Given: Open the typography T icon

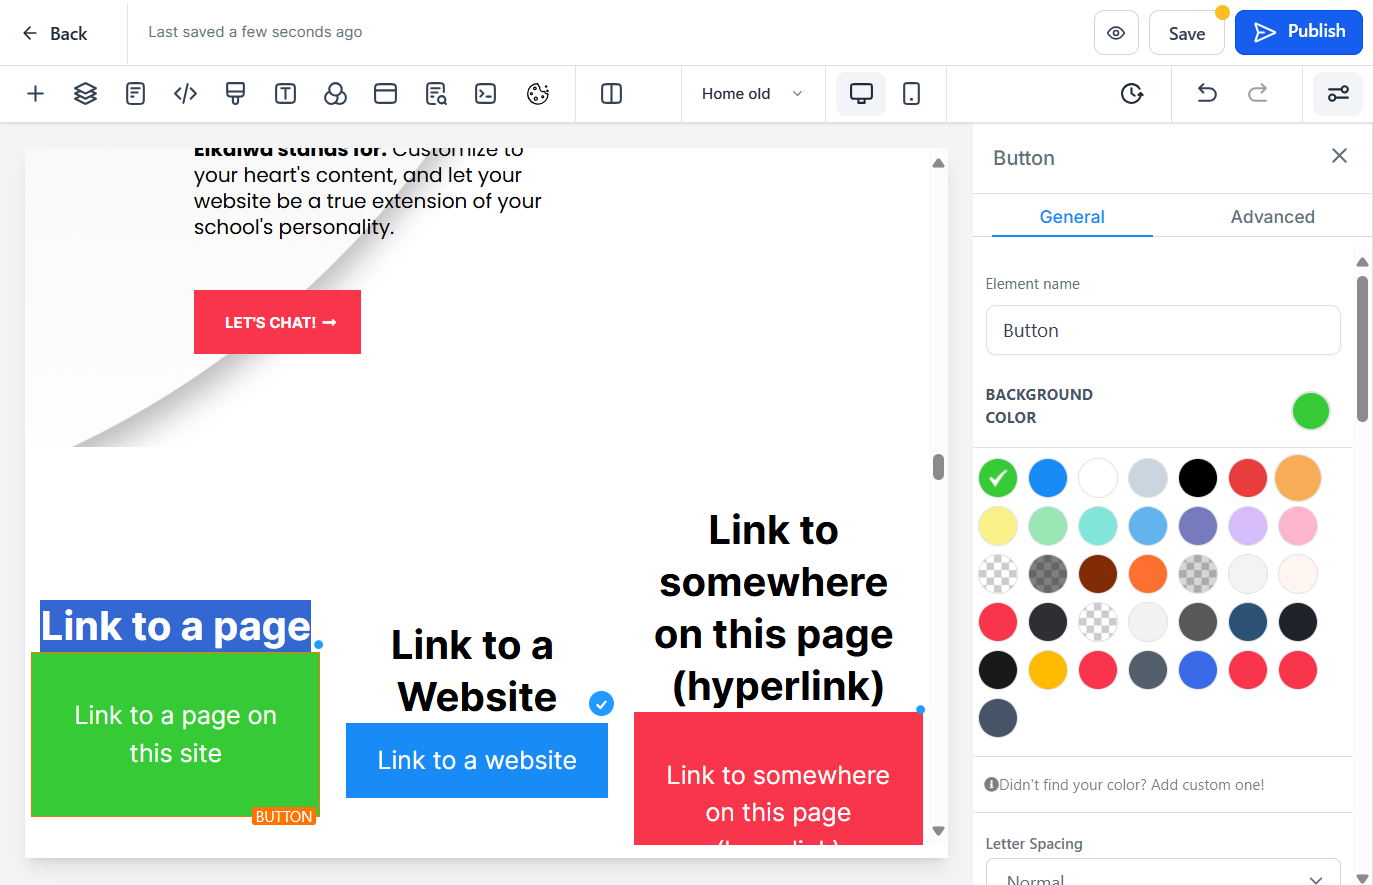Looking at the screenshot, I should click(285, 94).
